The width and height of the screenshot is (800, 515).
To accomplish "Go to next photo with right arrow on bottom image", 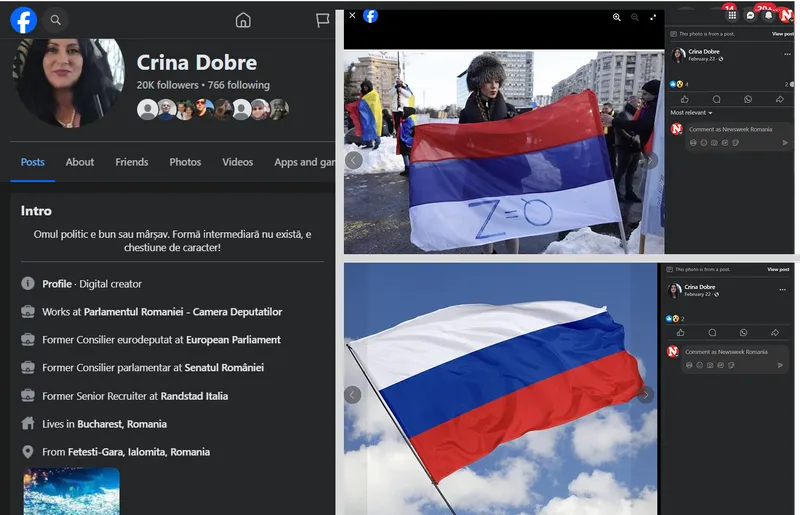I will pyautogui.click(x=645, y=395).
